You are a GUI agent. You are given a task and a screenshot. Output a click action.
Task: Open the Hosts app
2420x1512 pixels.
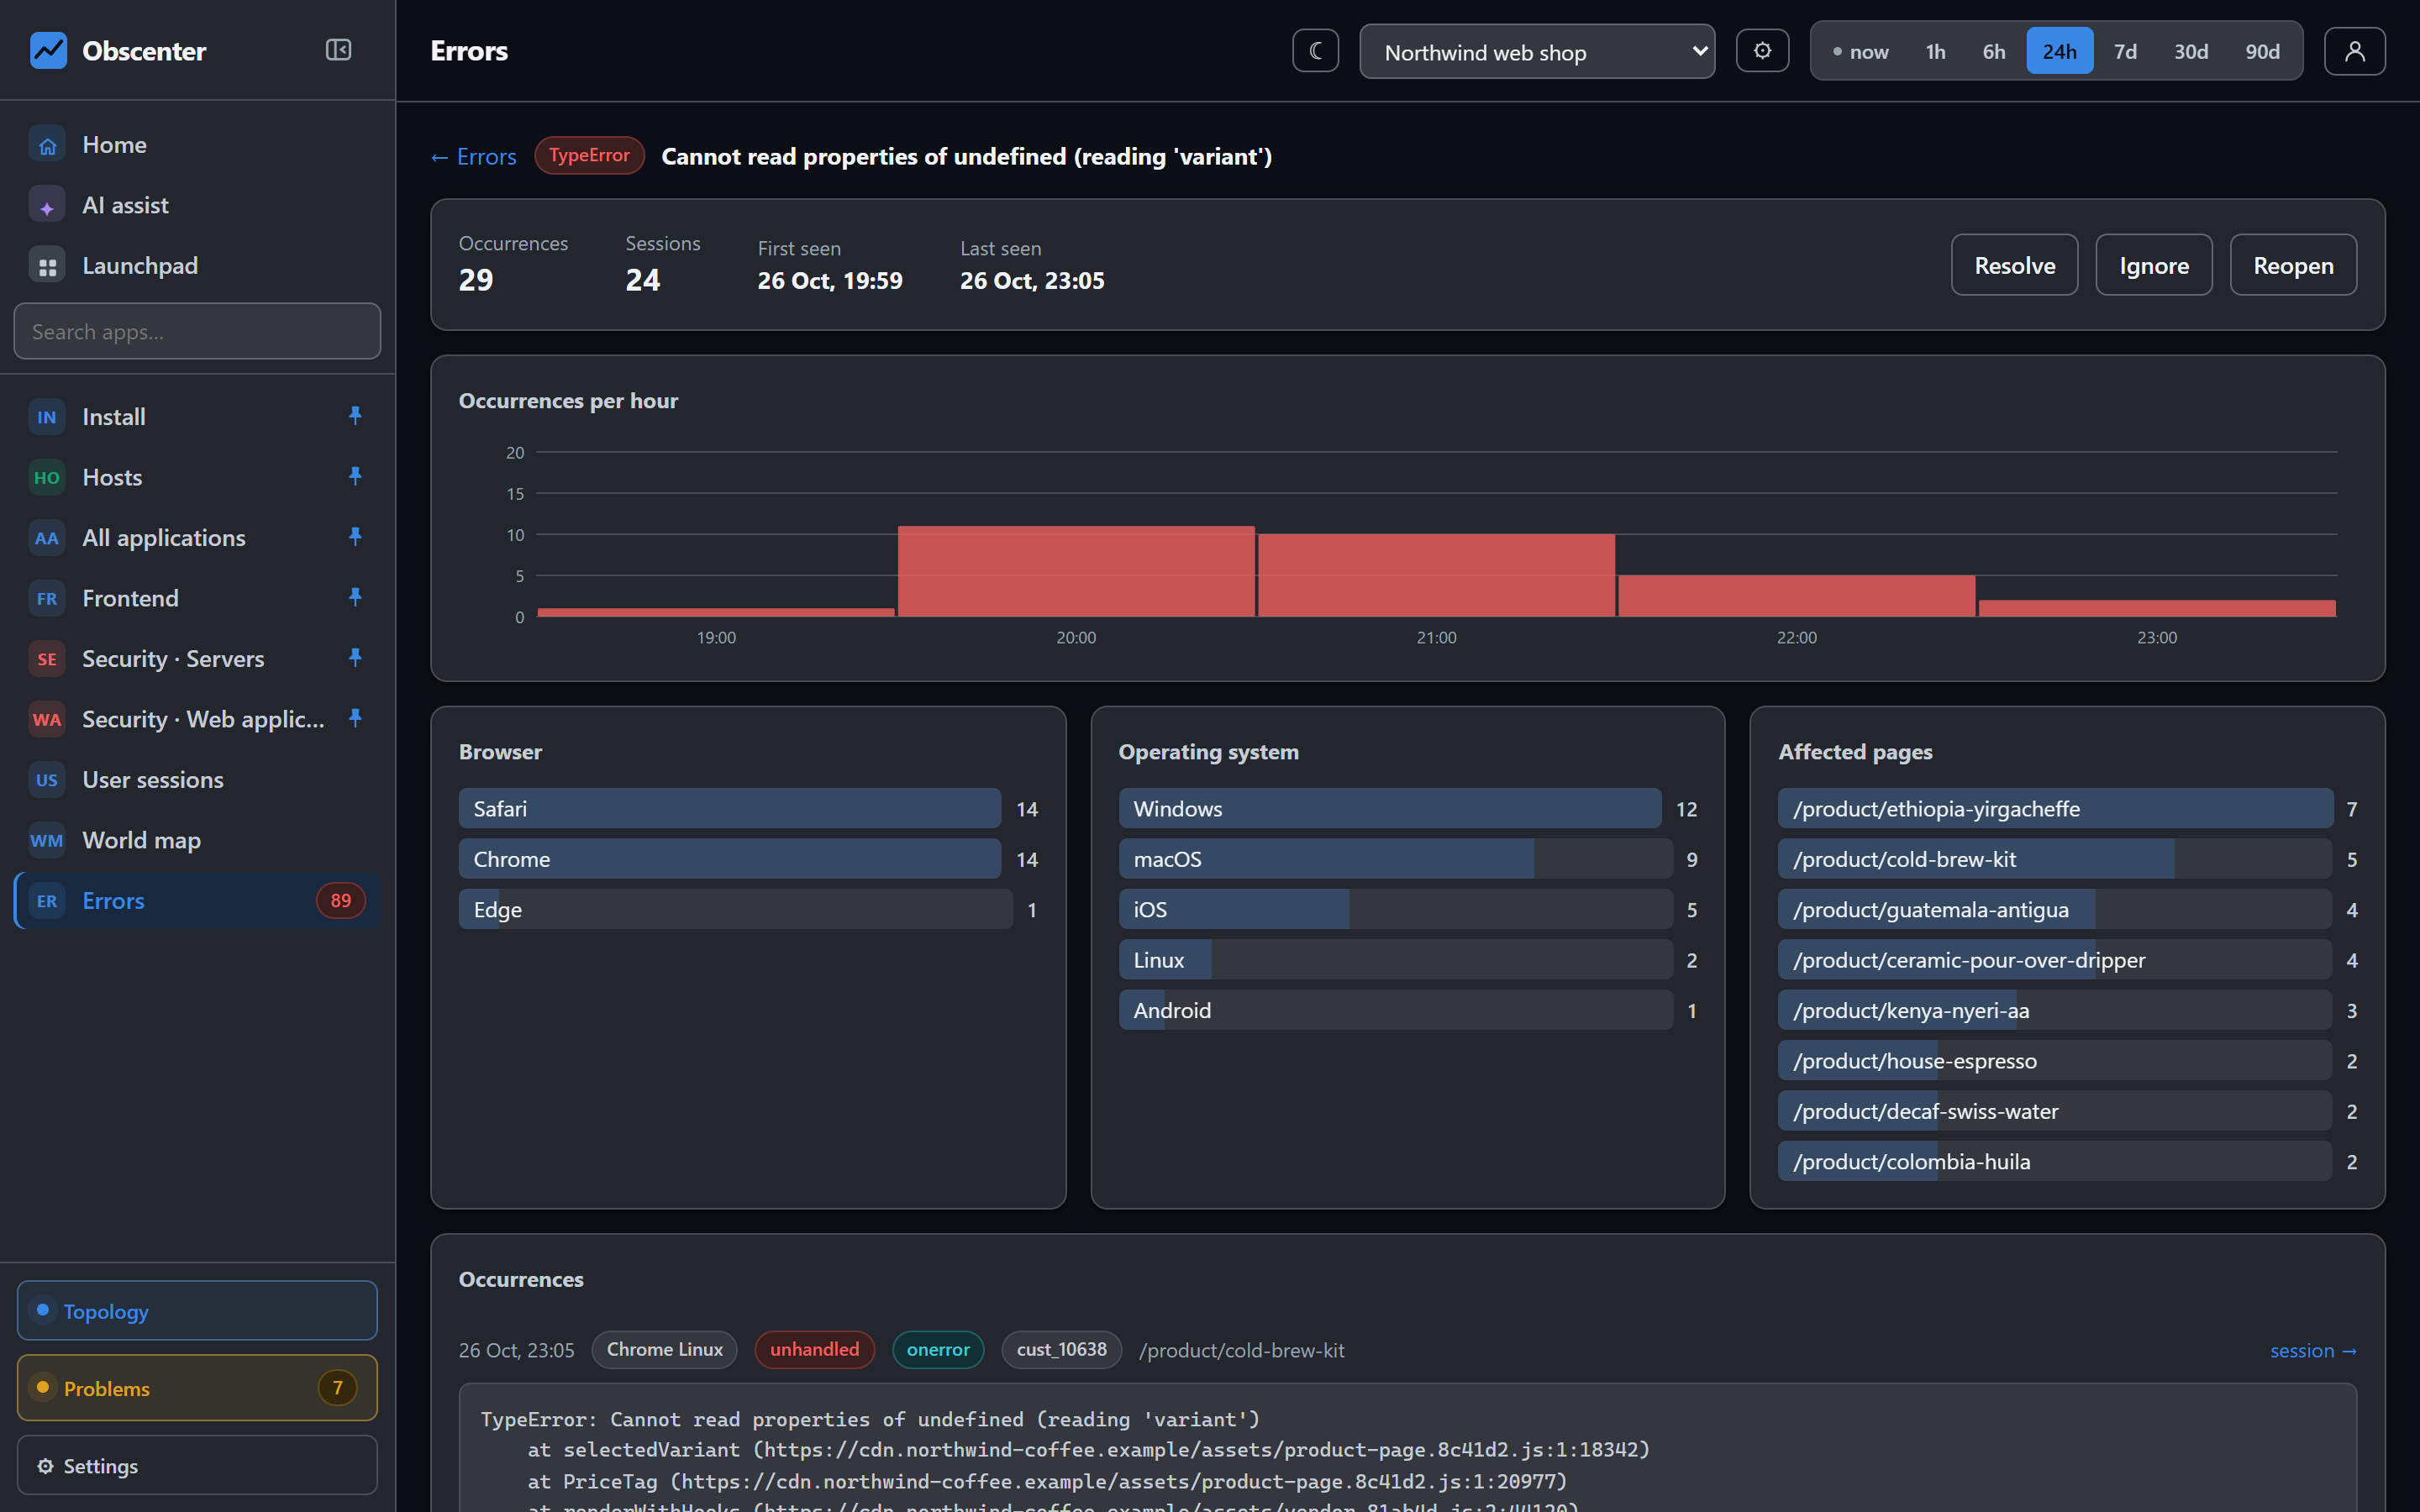[197, 477]
